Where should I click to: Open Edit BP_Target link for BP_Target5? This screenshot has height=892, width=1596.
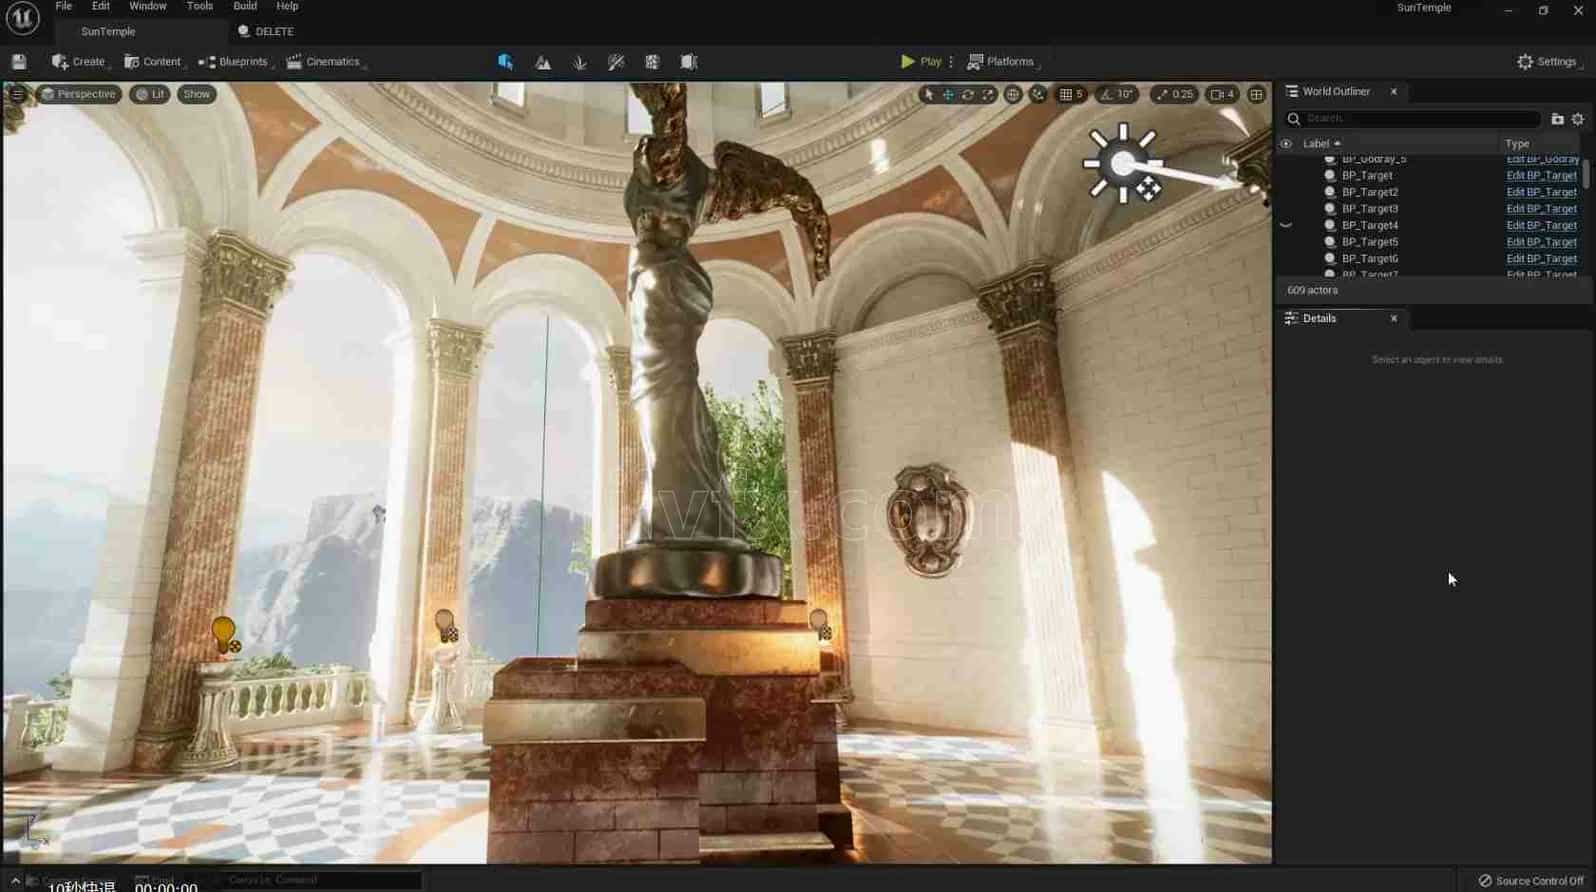(1541, 242)
